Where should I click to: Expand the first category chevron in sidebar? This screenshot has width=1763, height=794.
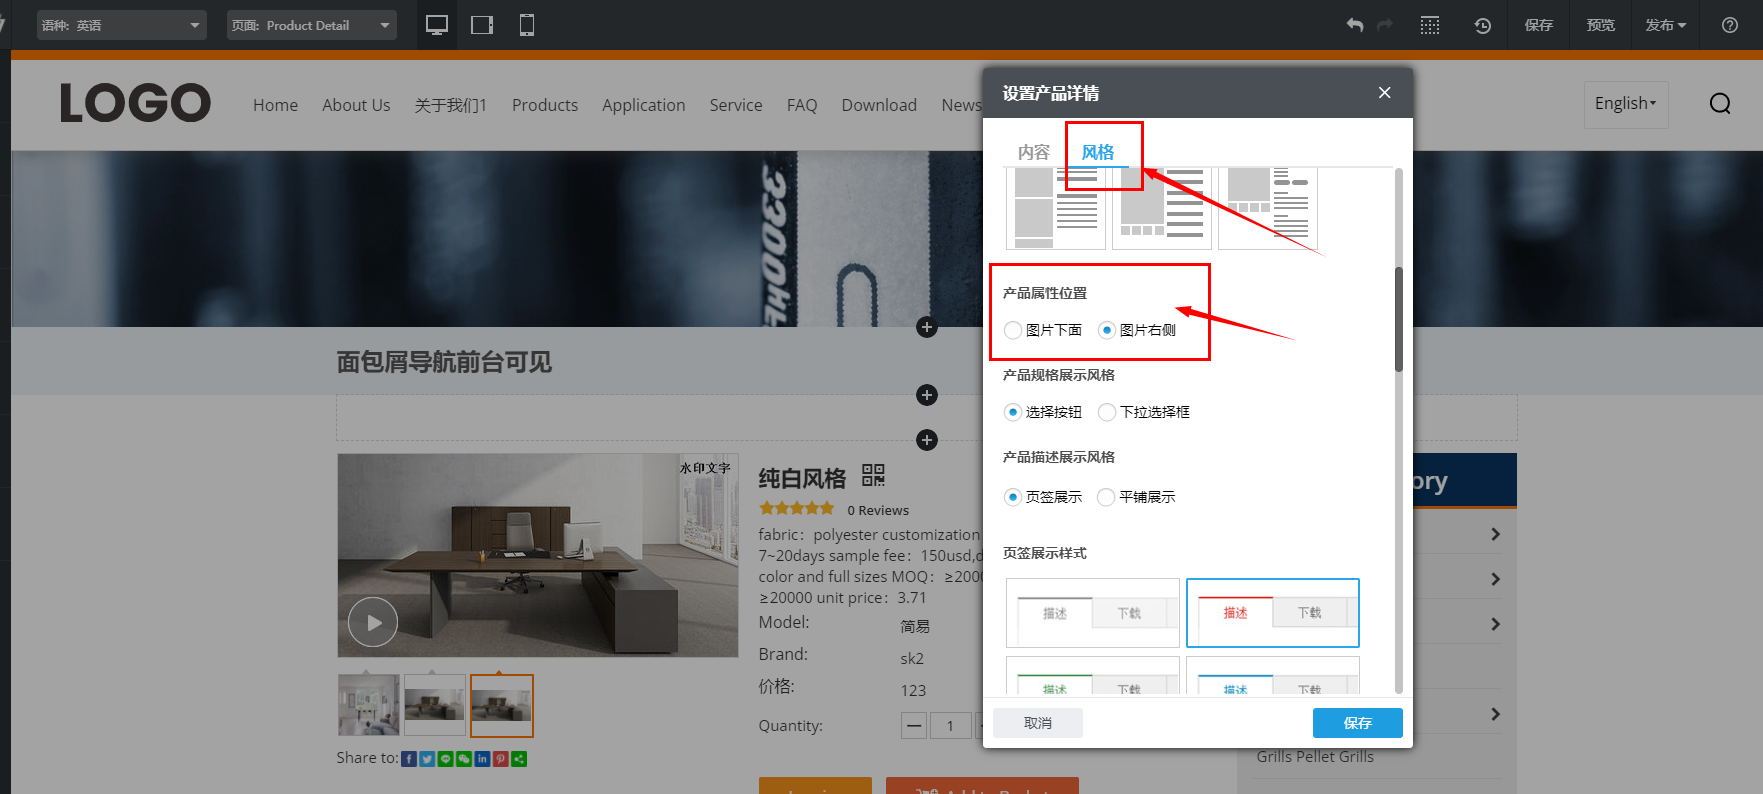point(1495,534)
